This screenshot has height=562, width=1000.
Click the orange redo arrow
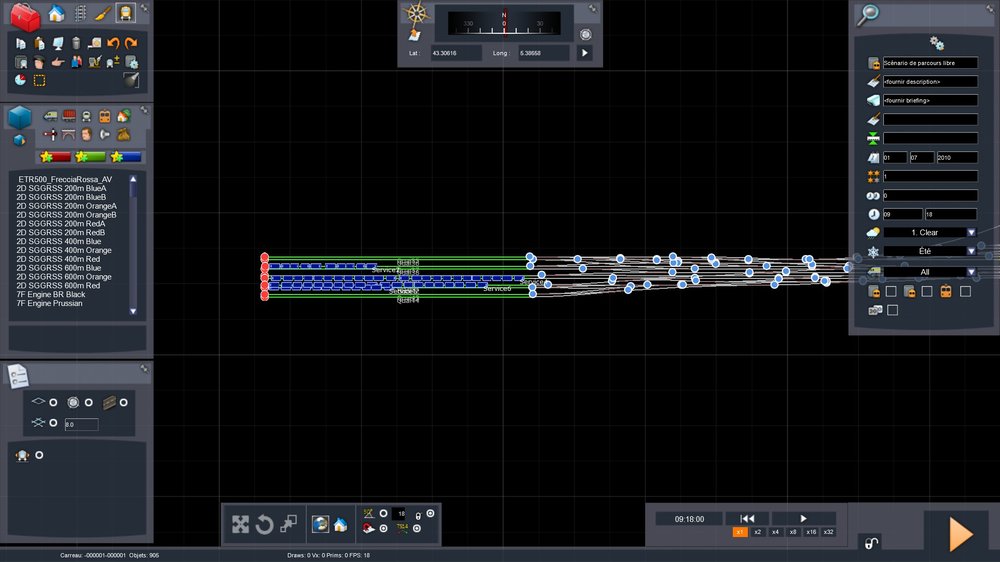pyautogui.click(x=131, y=43)
